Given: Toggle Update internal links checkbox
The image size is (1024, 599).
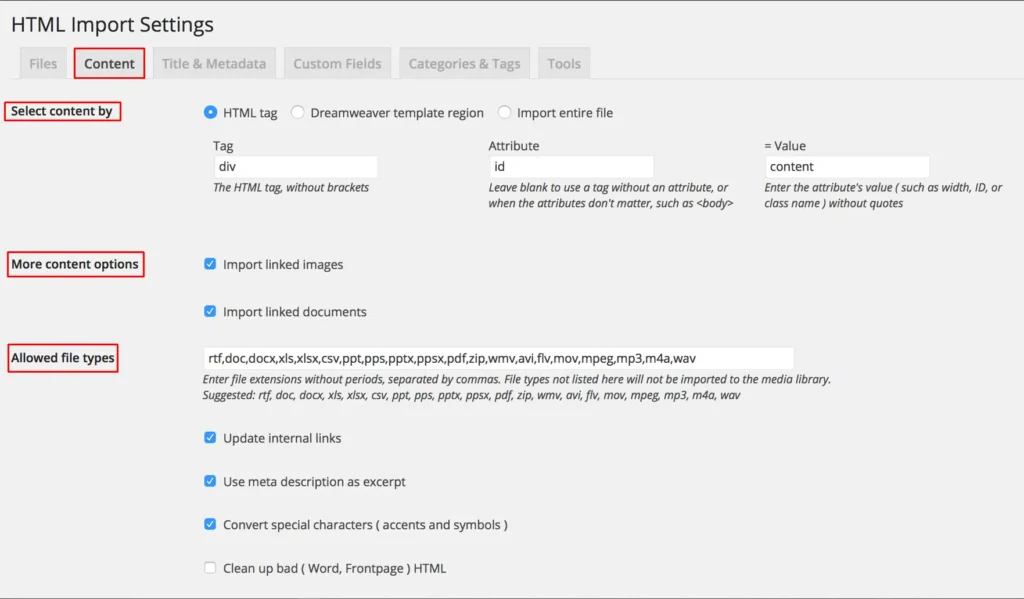Looking at the screenshot, I should tap(210, 437).
